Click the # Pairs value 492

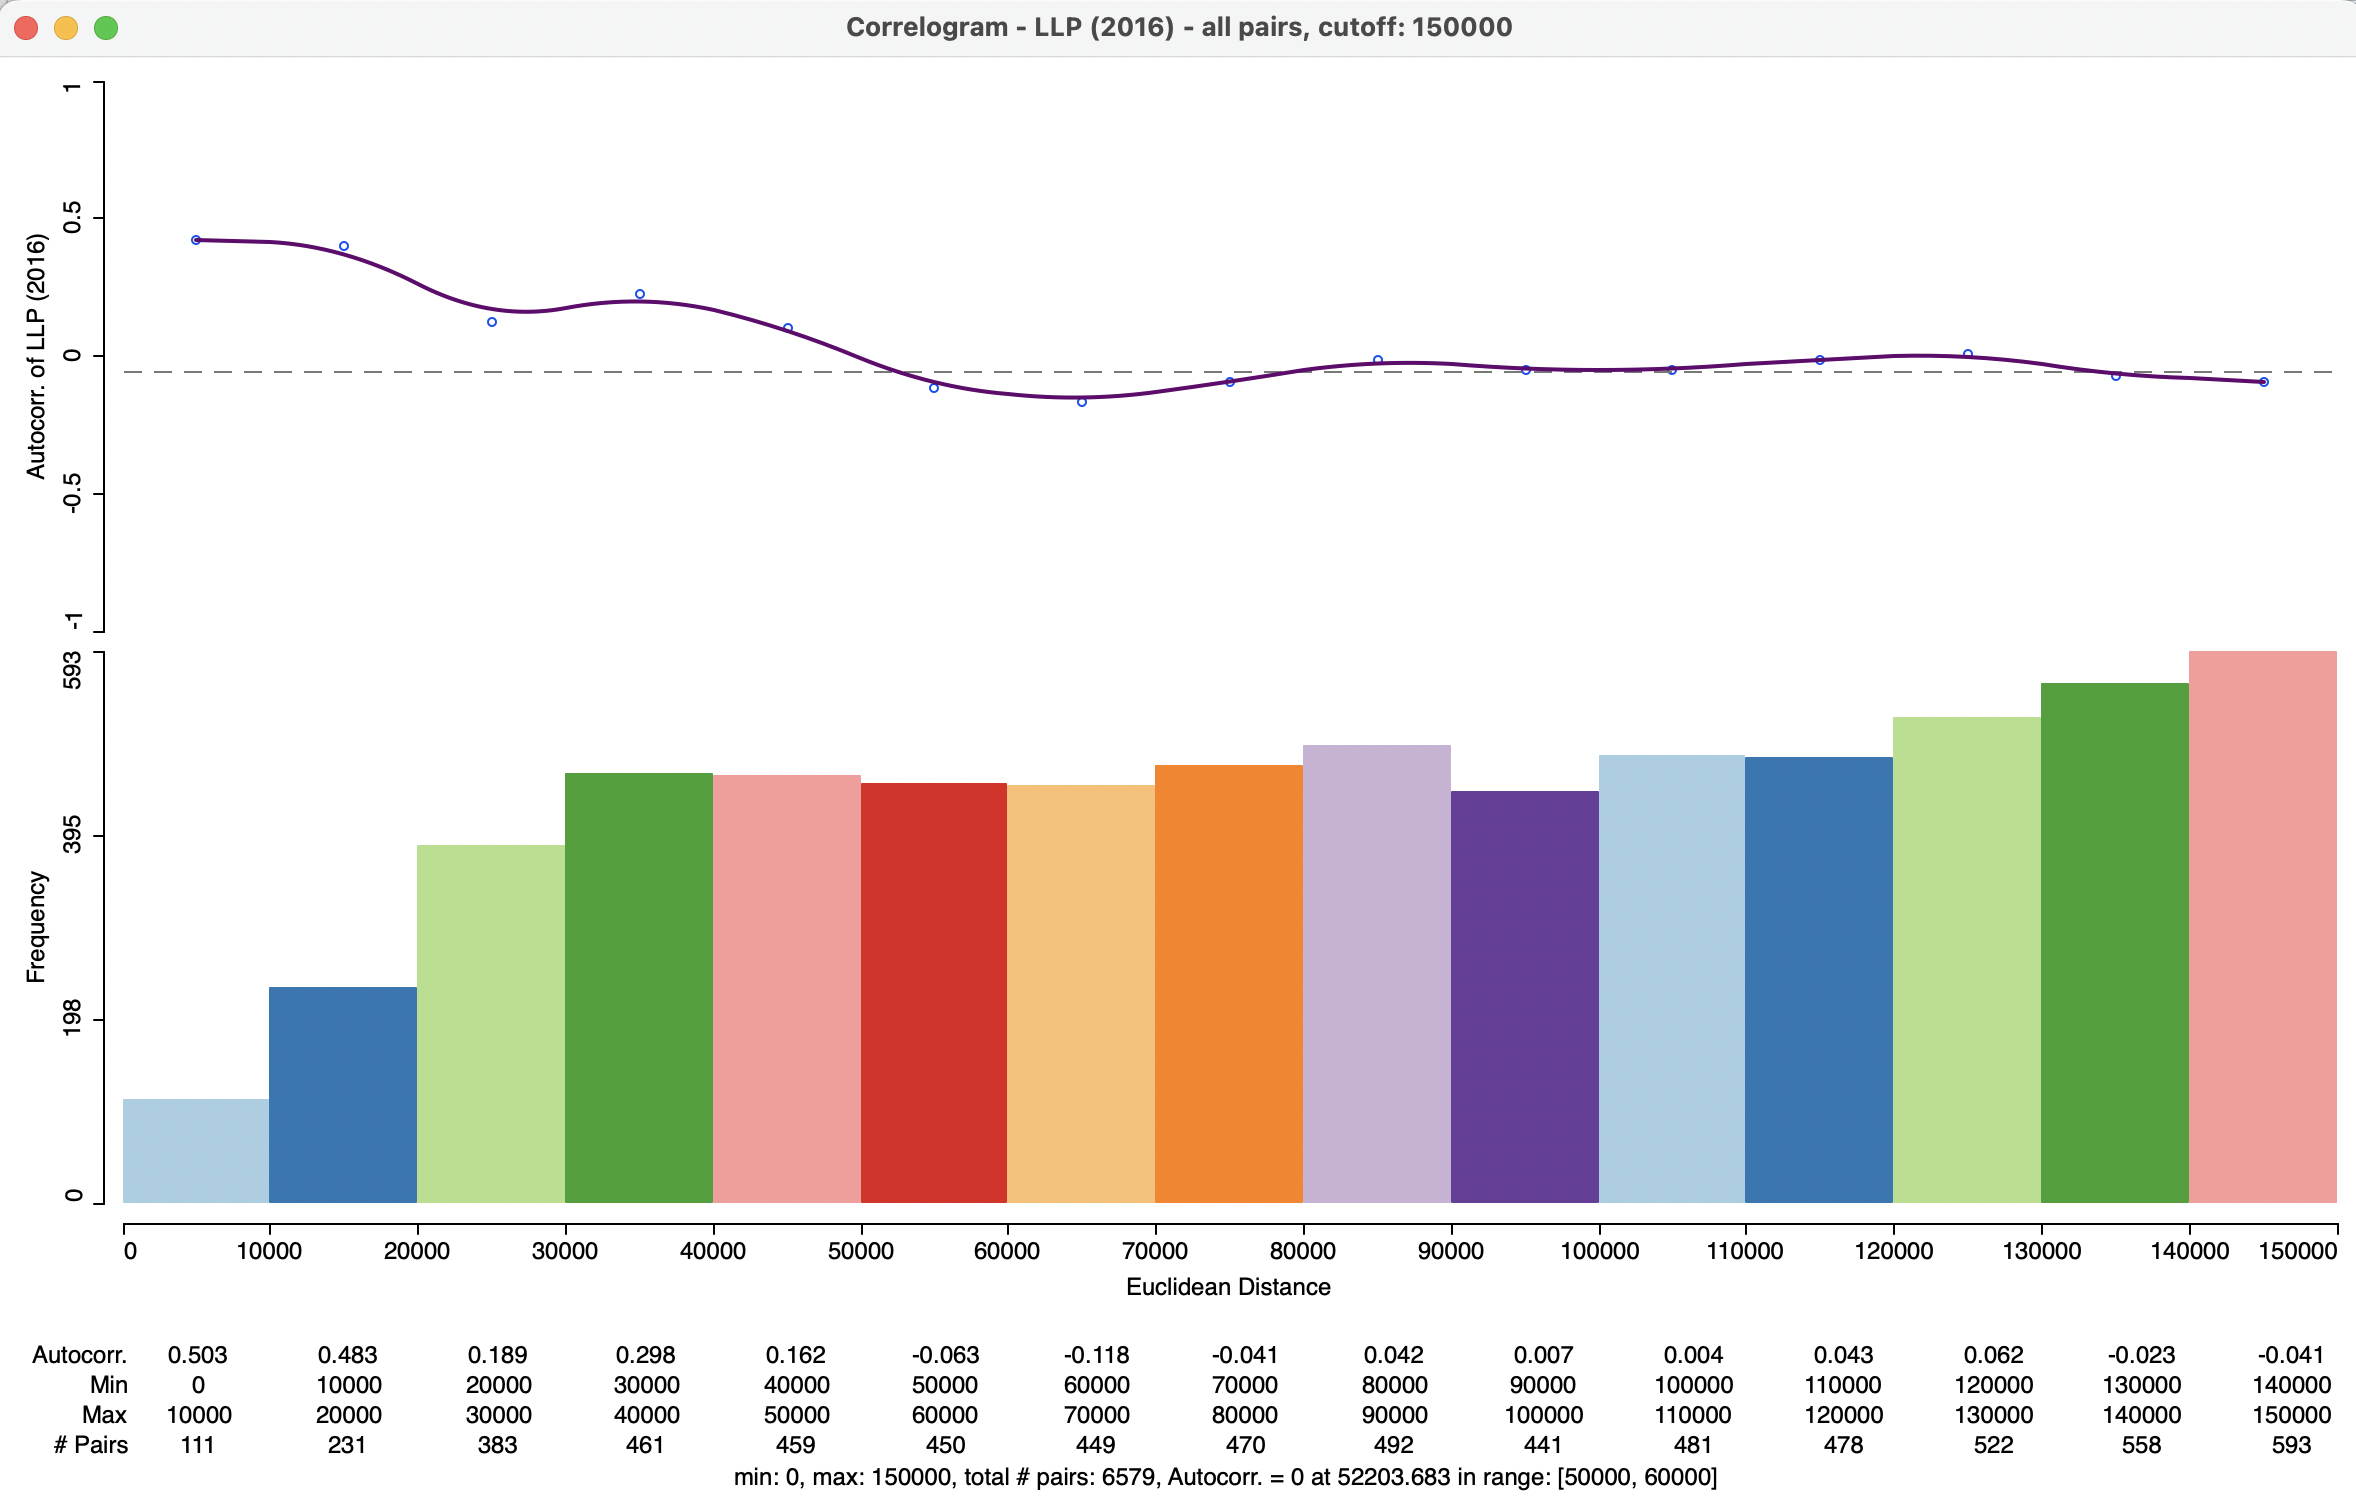(1393, 1445)
